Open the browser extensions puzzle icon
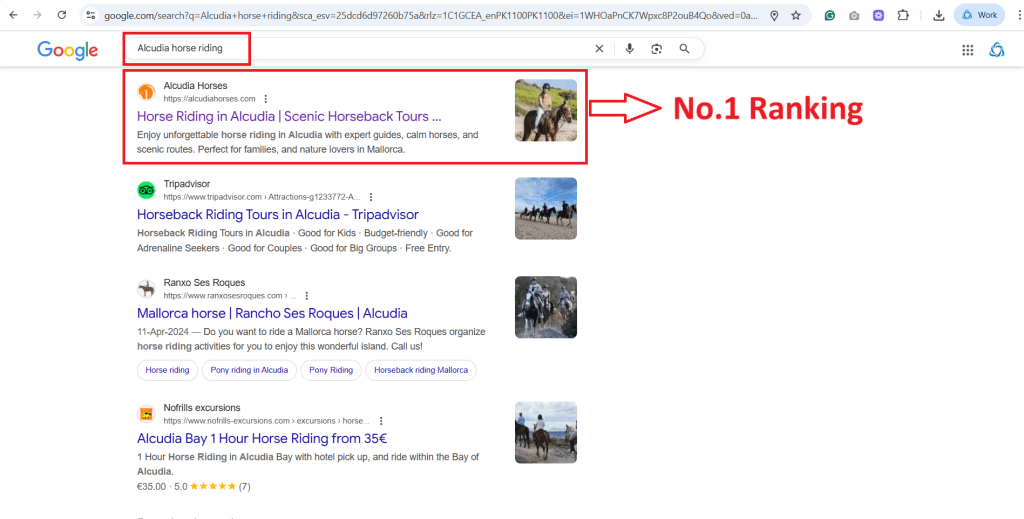 (903, 16)
